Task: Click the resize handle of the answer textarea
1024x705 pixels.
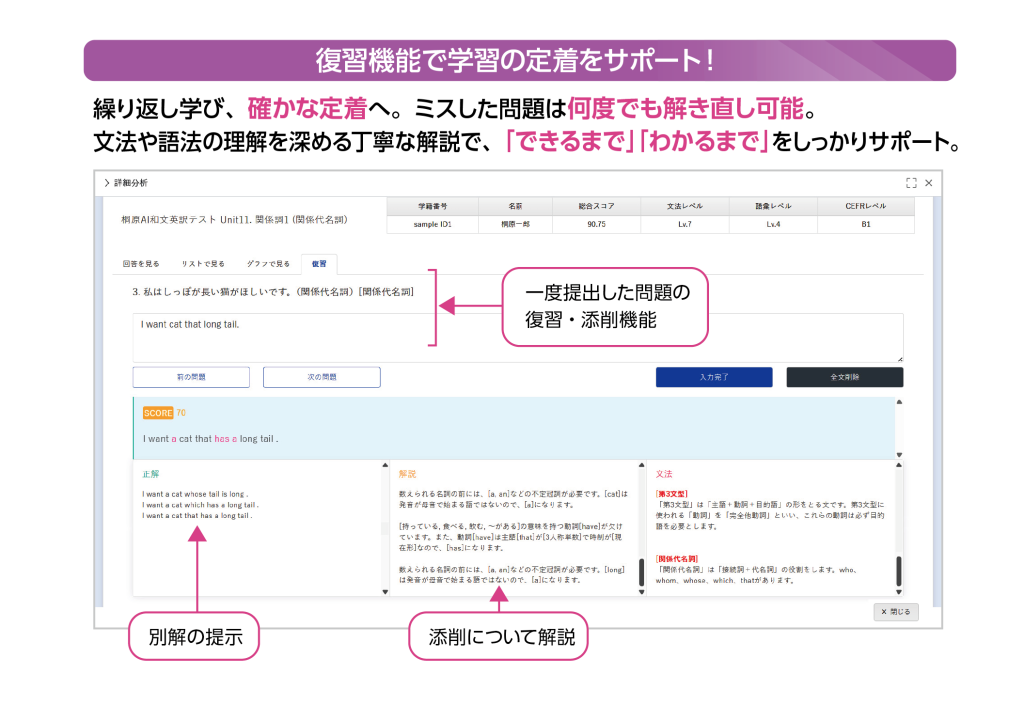Action: pos(899,358)
